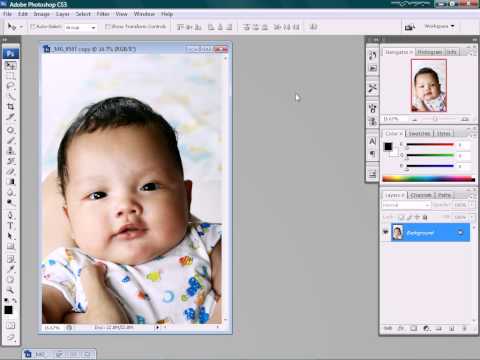
Task: Enable Show Transform Controls checkbox
Action: [x=108, y=27]
